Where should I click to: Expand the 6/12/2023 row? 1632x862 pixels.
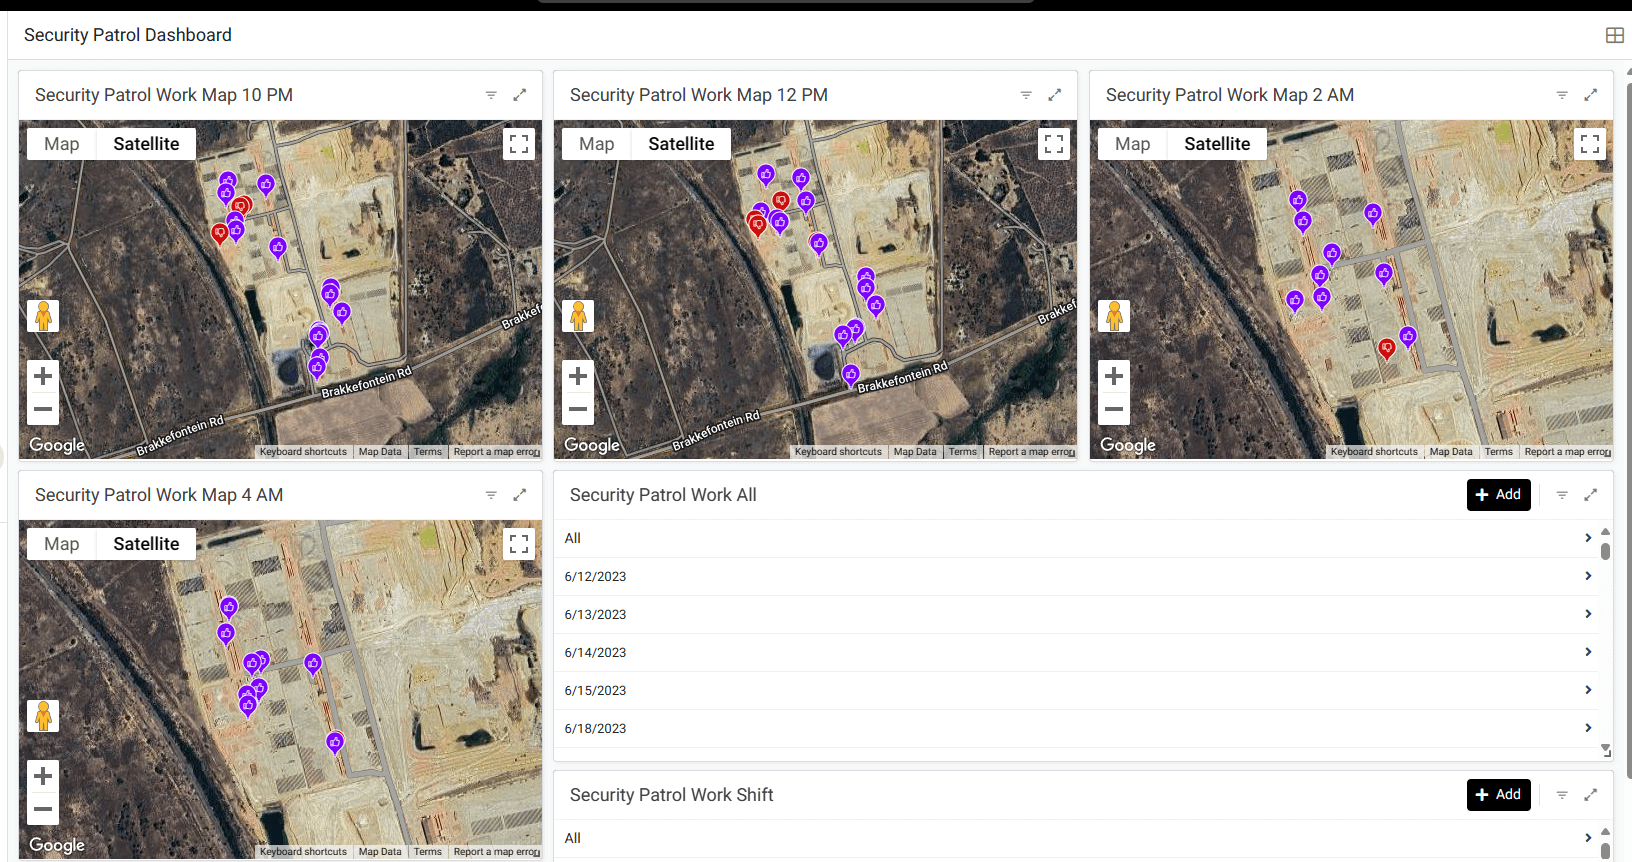pyautogui.click(x=1587, y=576)
